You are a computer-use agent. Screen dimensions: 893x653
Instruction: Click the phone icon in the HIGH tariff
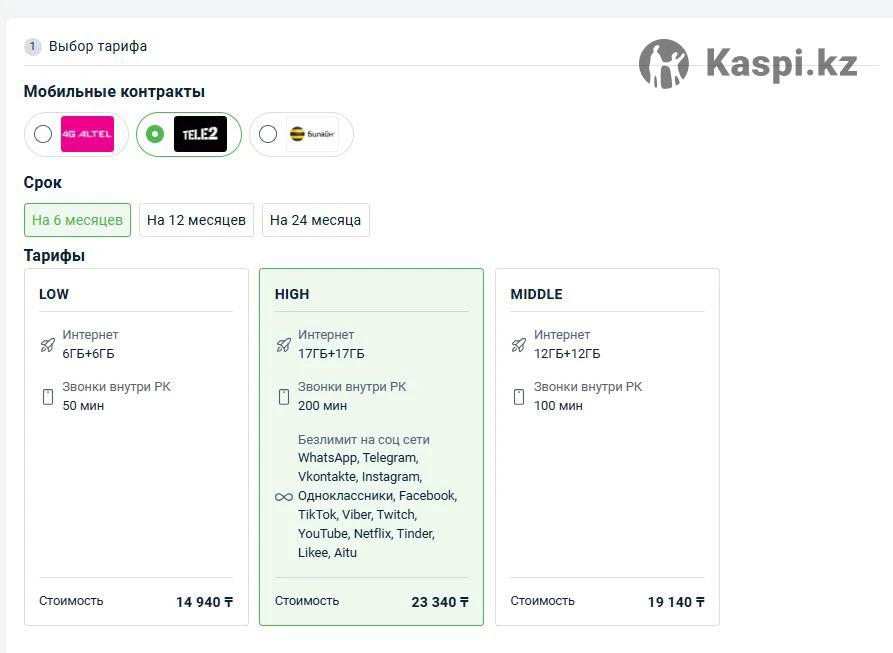(284, 397)
